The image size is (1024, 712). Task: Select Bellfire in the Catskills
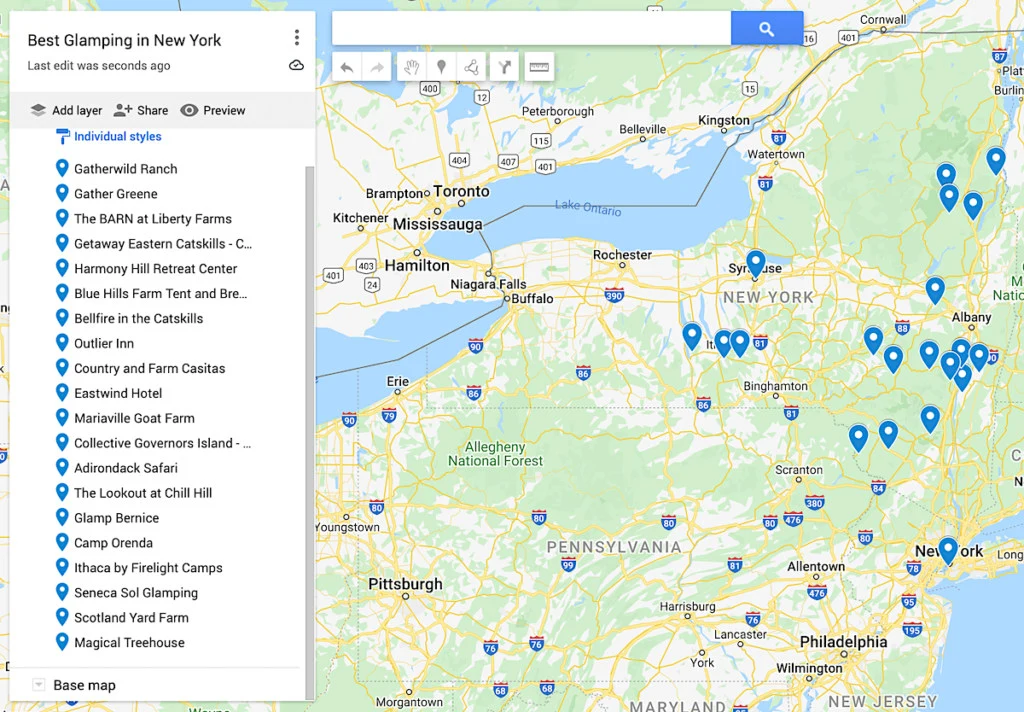click(138, 318)
